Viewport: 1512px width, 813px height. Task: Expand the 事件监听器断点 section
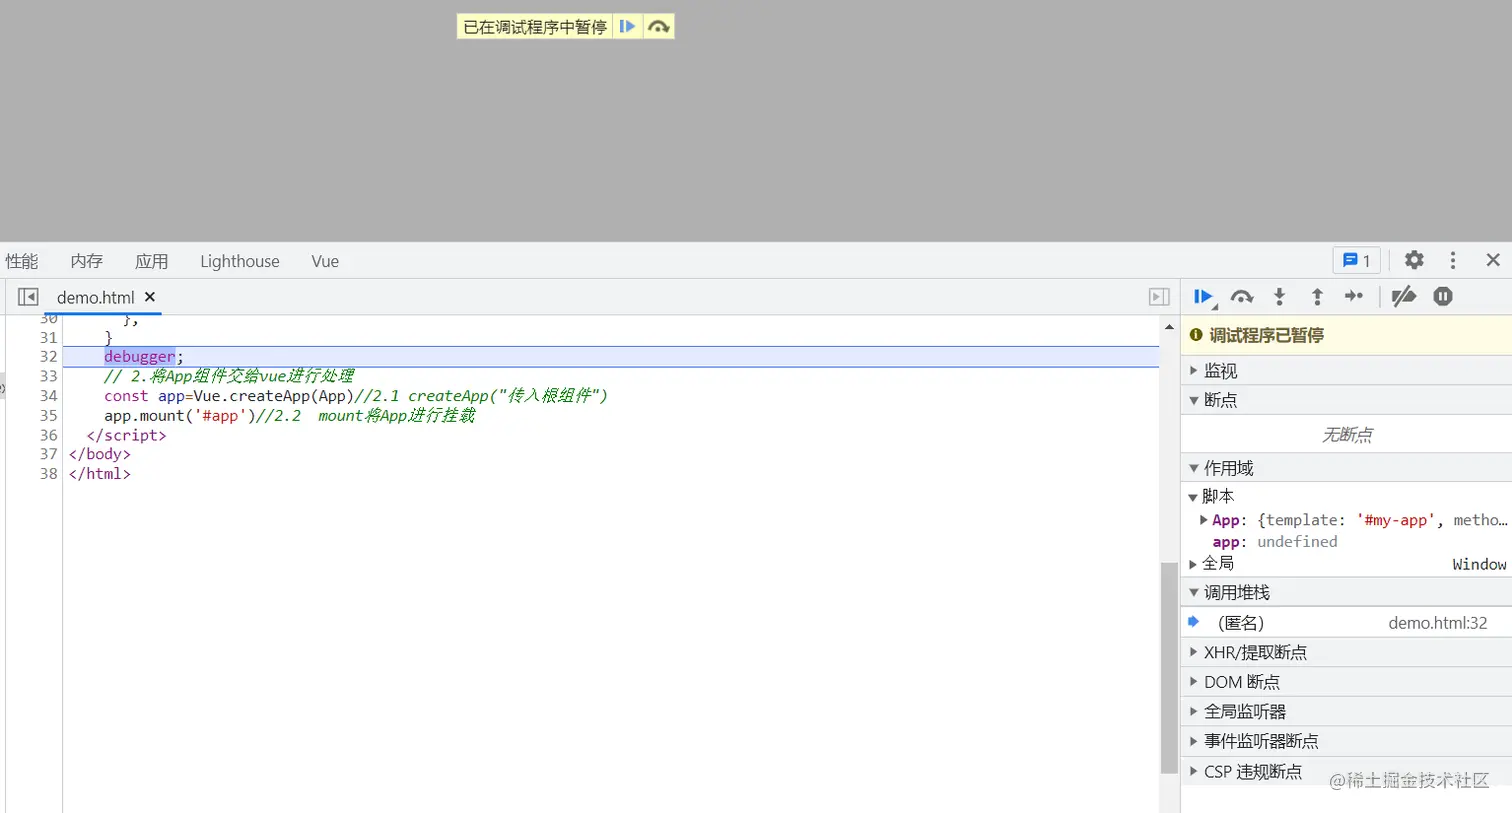click(x=1346, y=741)
